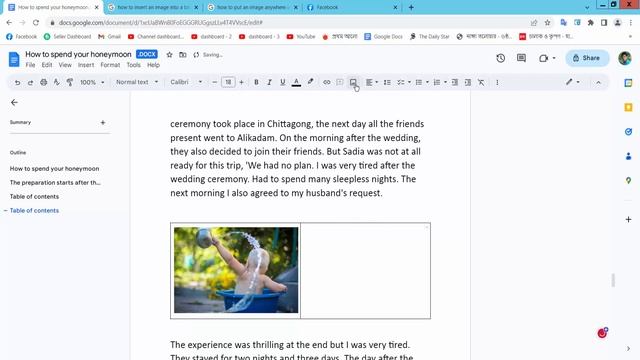Open the Google account avatar

624,58
